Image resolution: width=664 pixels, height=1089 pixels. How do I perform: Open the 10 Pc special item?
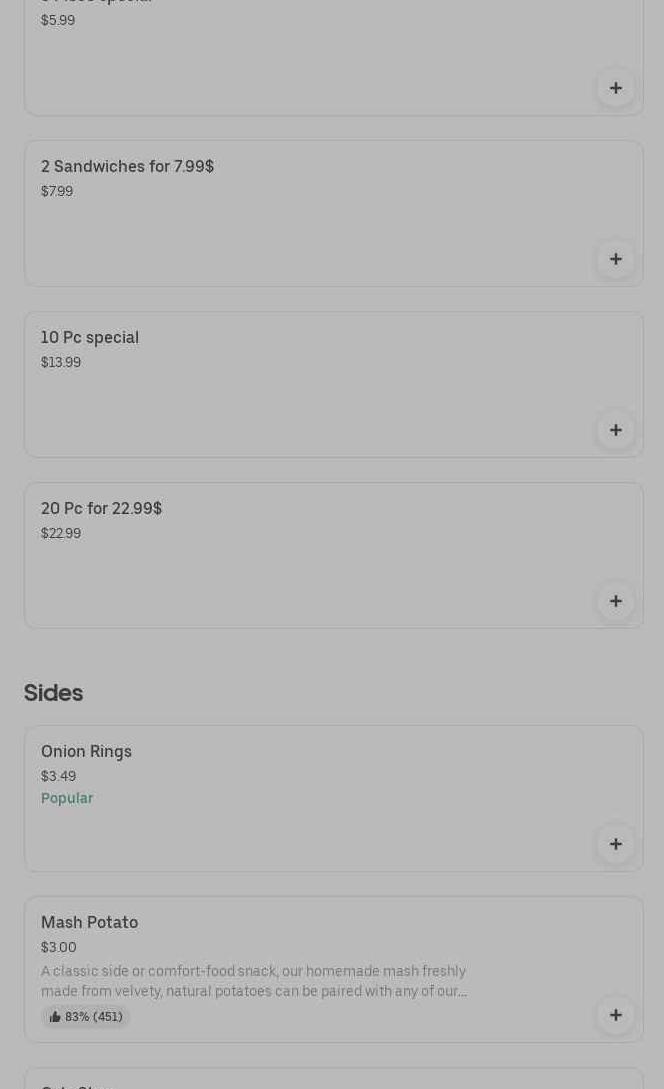pos(90,338)
